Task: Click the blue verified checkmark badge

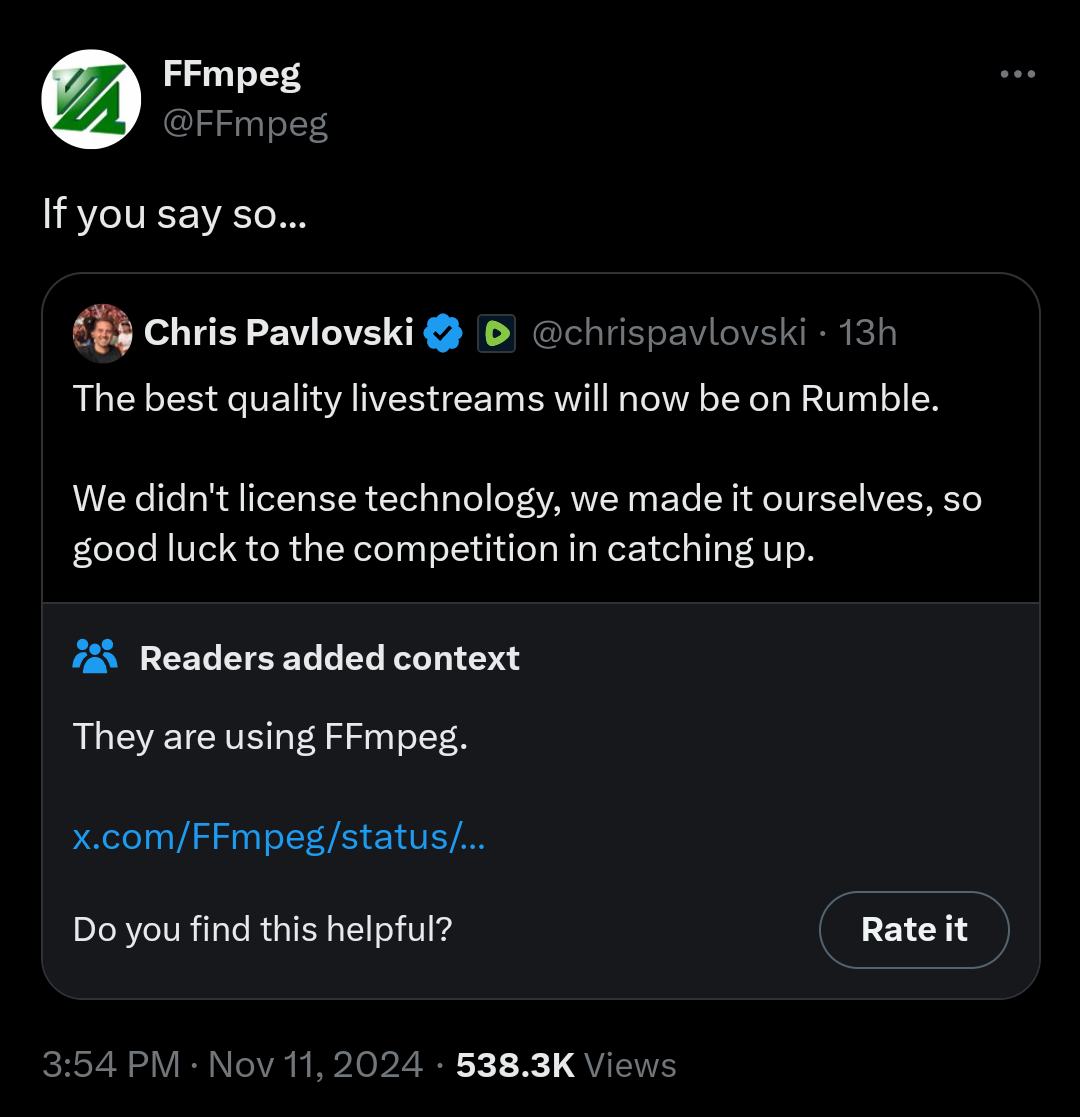Action: [x=443, y=333]
